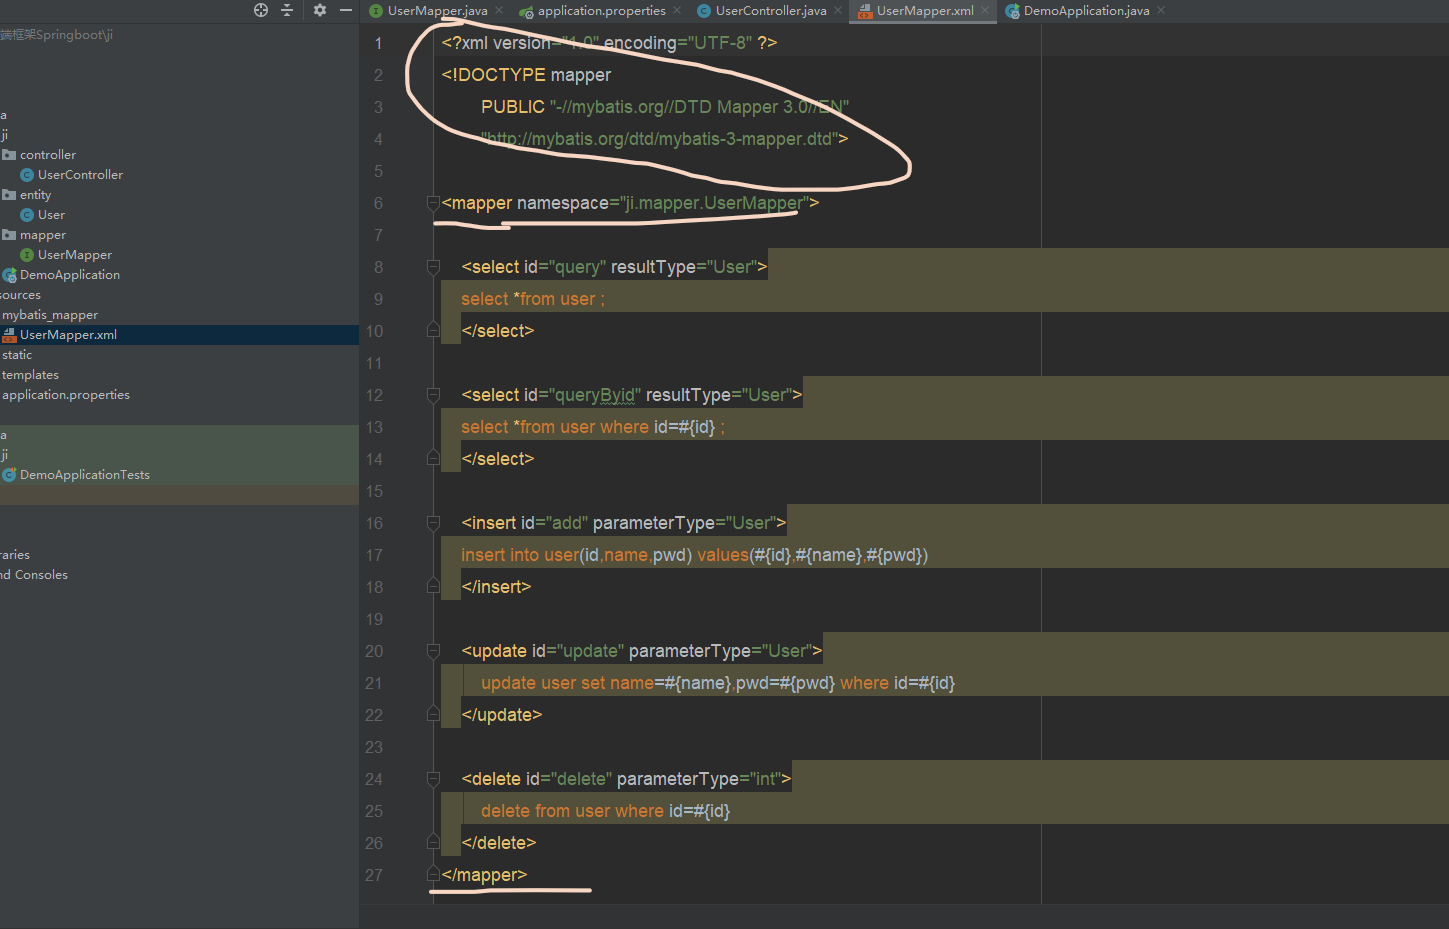Click the locate-file crosshair icon in project panel
Viewport: 1449px width, 929px height.
pos(261,10)
